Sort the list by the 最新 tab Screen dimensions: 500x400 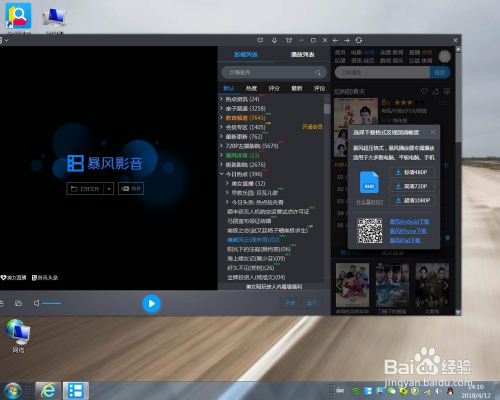point(297,88)
